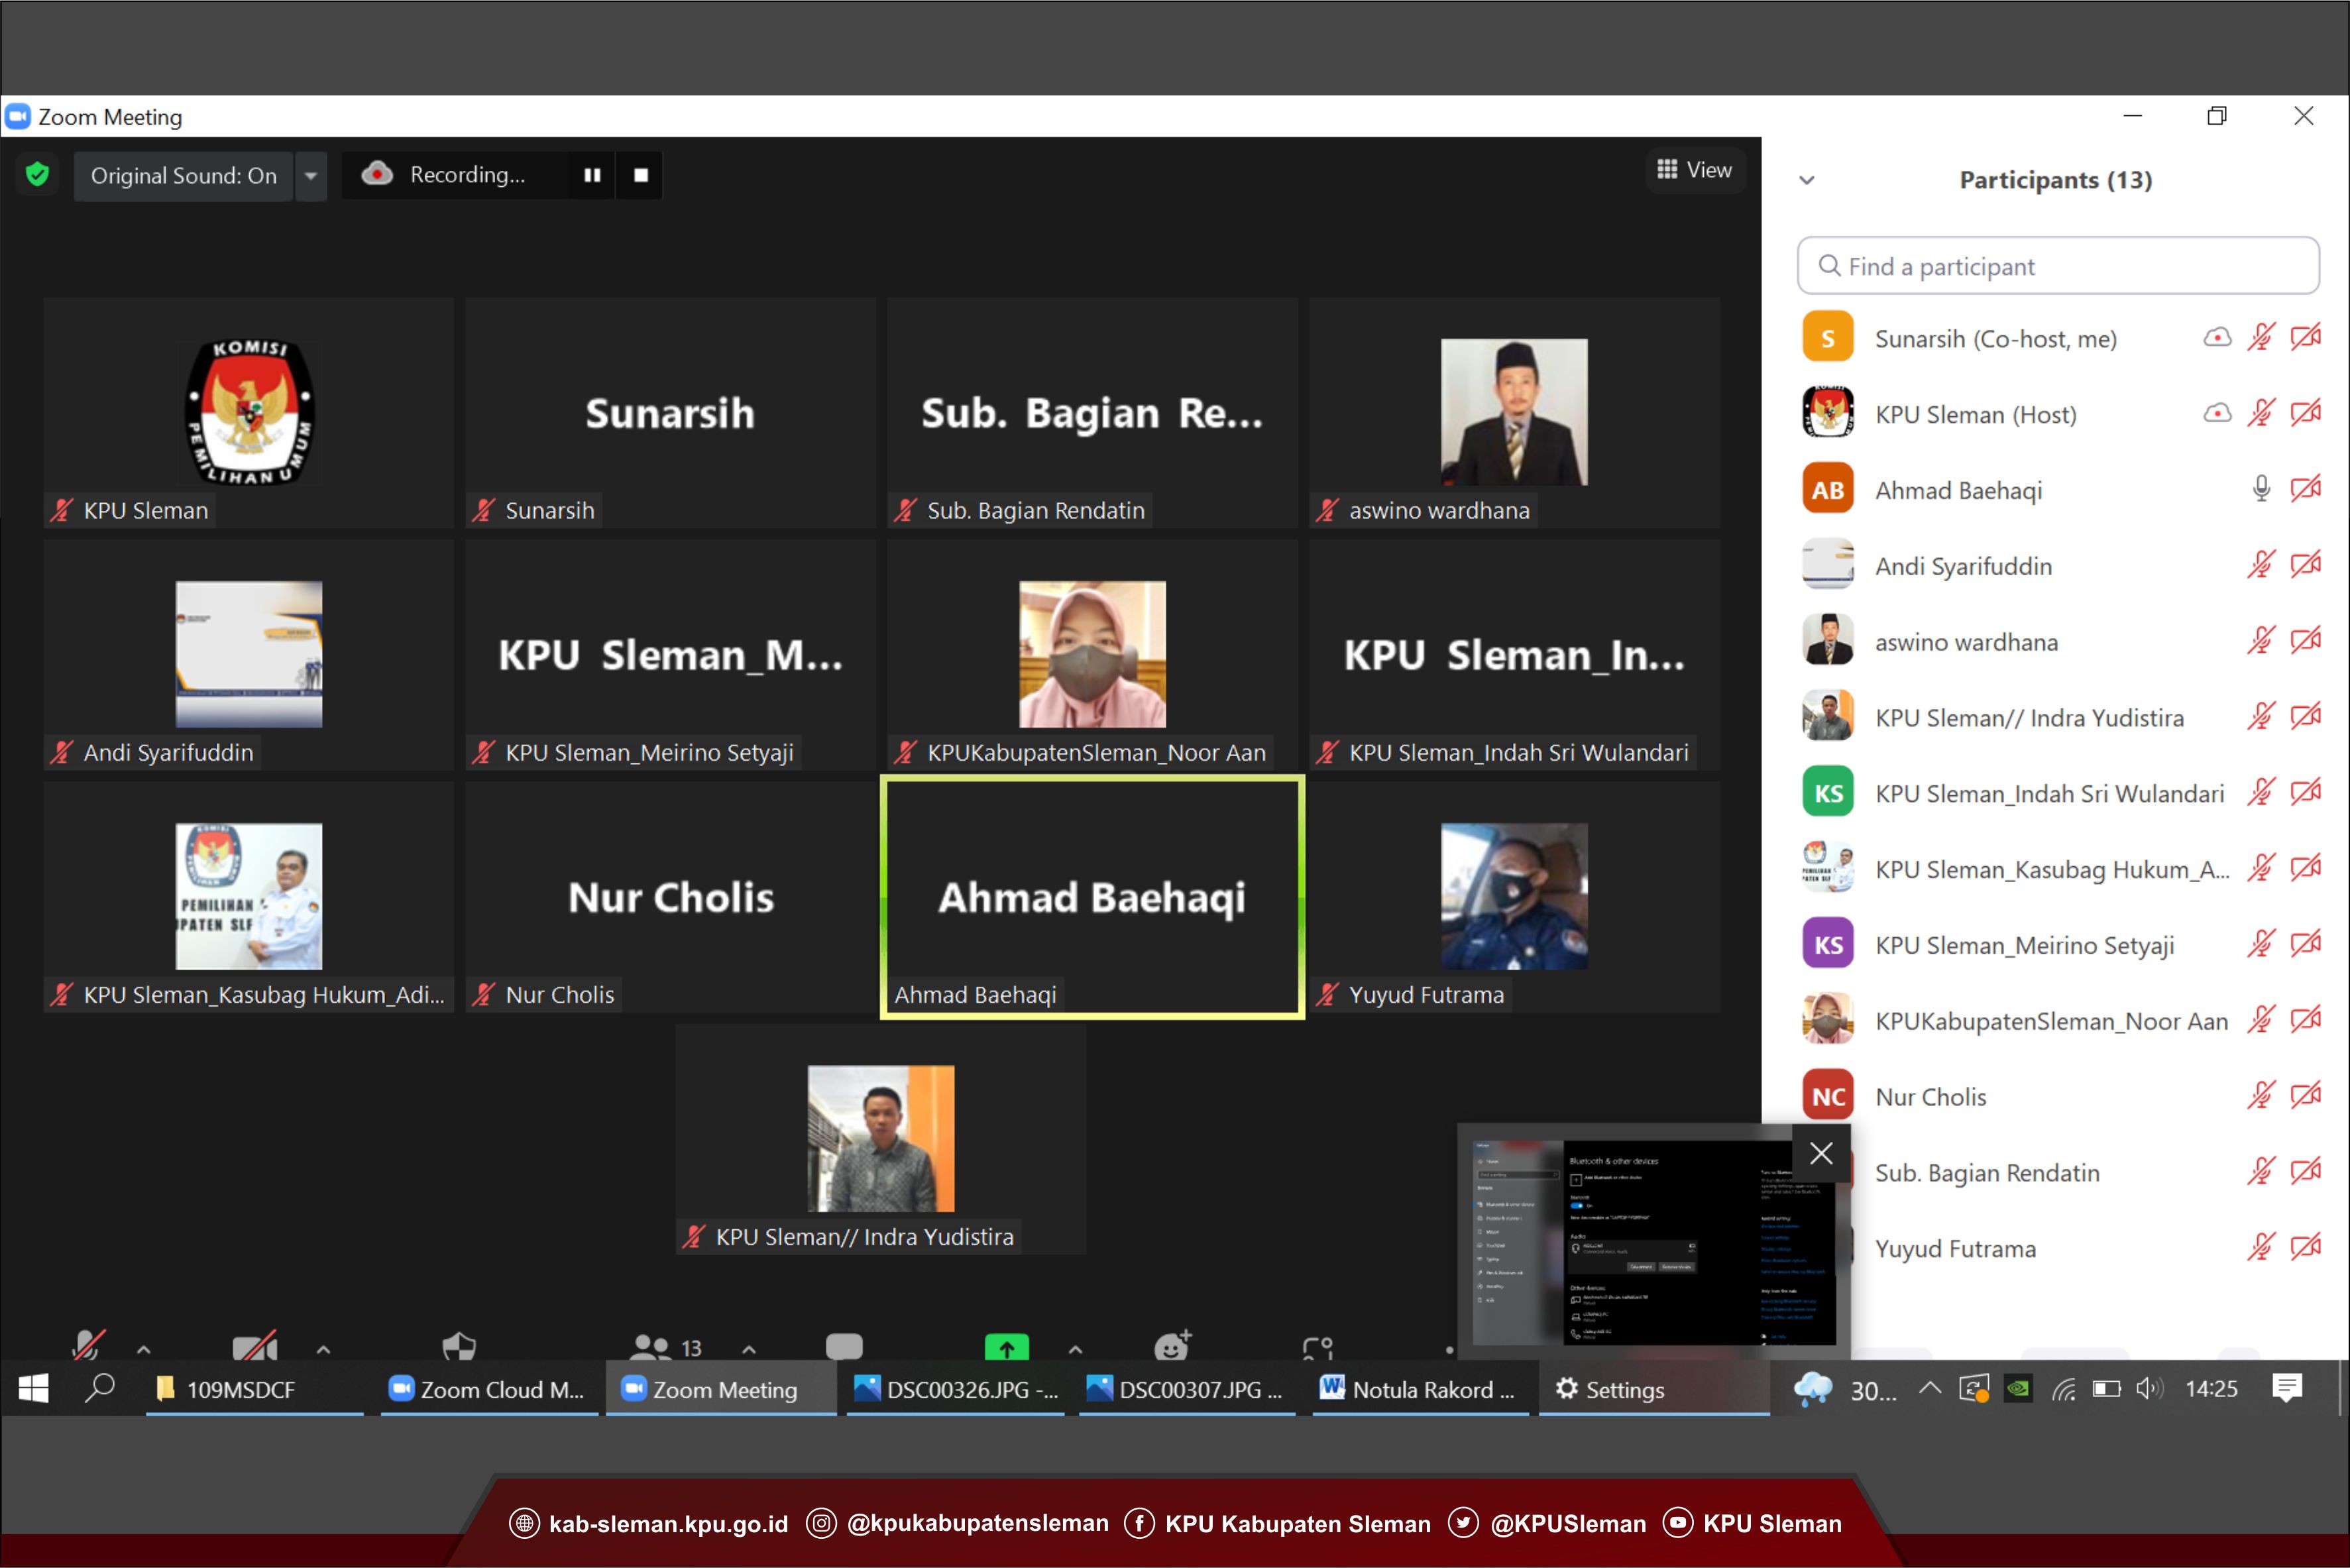The width and height of the screenshot is (2350, 1568).
Task: Click the Security shield toolbar icon
Action: click(x=459, y=1346)
